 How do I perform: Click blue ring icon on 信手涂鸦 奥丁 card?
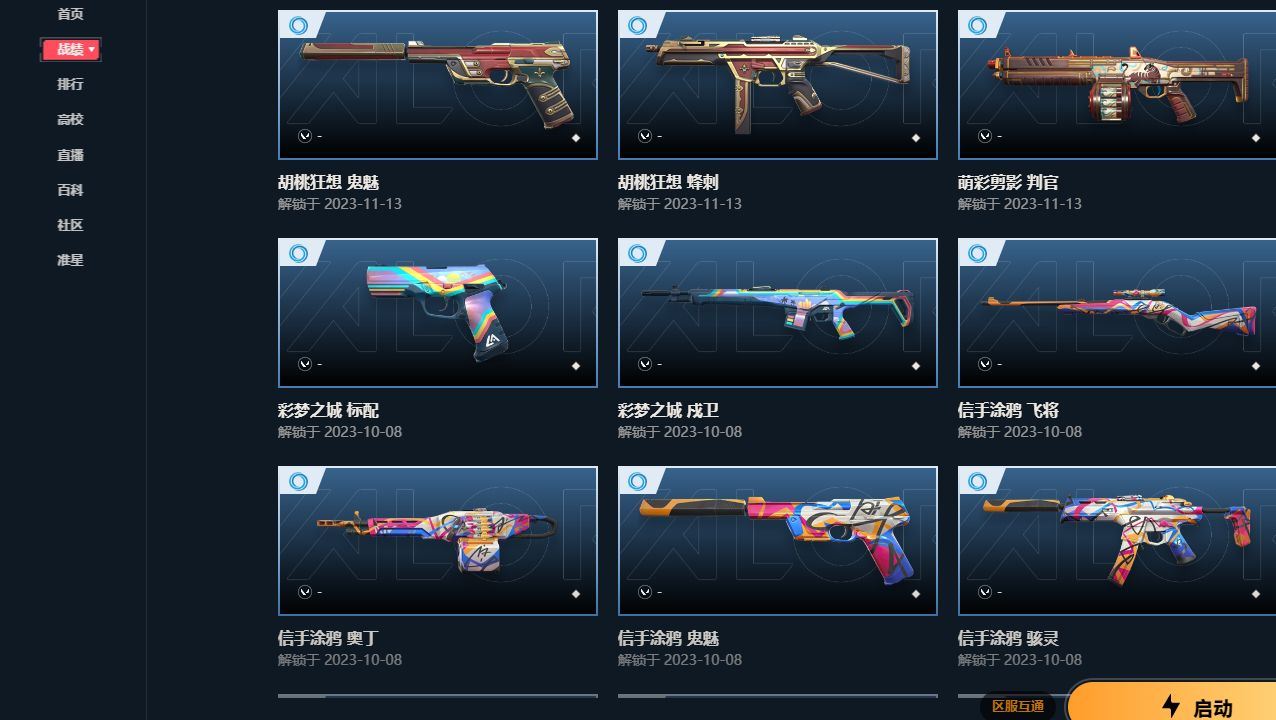(297, 481)
